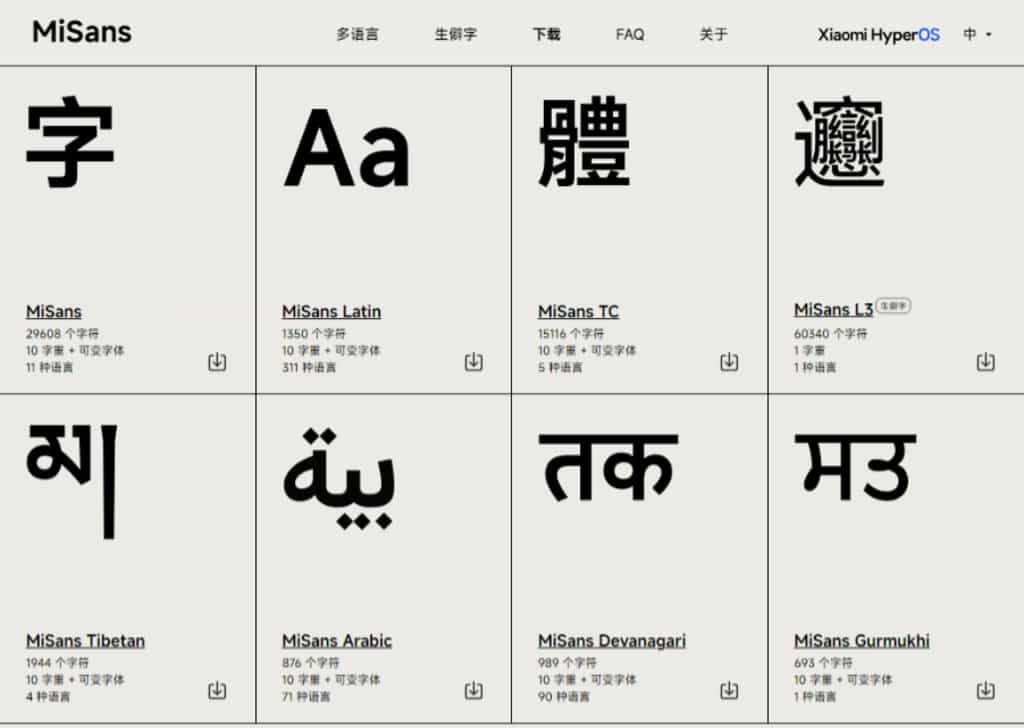Click the text '1 字重' under MiSans L3
This screenshot has width=1024, height=728.
(x=808, y=351)
